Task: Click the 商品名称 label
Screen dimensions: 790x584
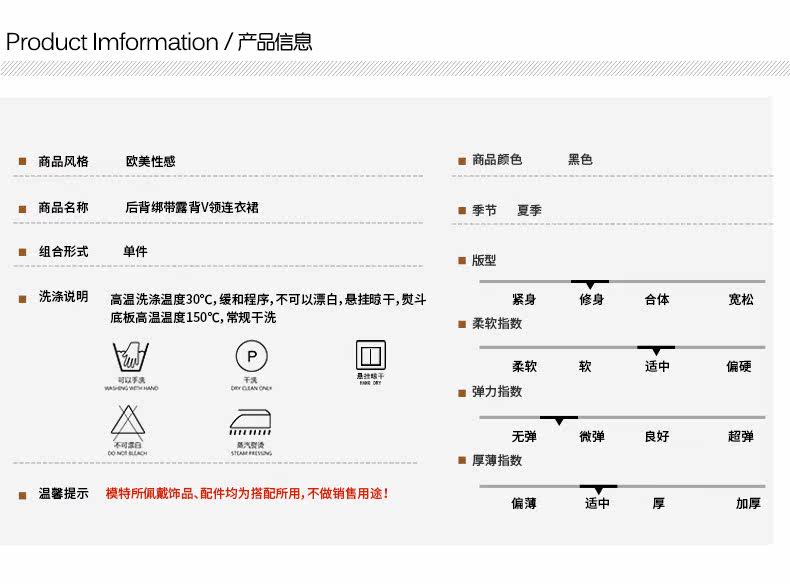Action: coord(63,207)
